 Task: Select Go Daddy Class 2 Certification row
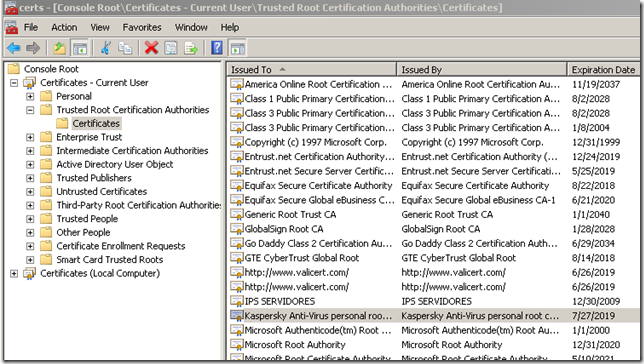point(433,243)
